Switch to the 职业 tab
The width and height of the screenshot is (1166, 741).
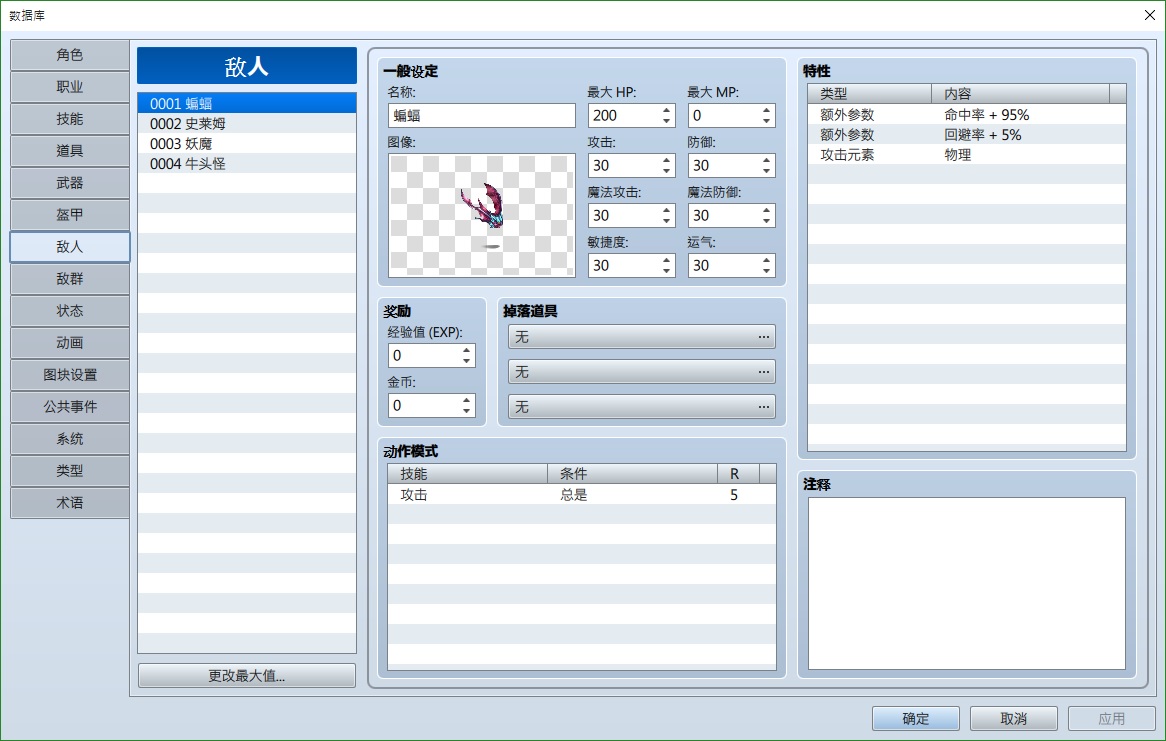70,87
